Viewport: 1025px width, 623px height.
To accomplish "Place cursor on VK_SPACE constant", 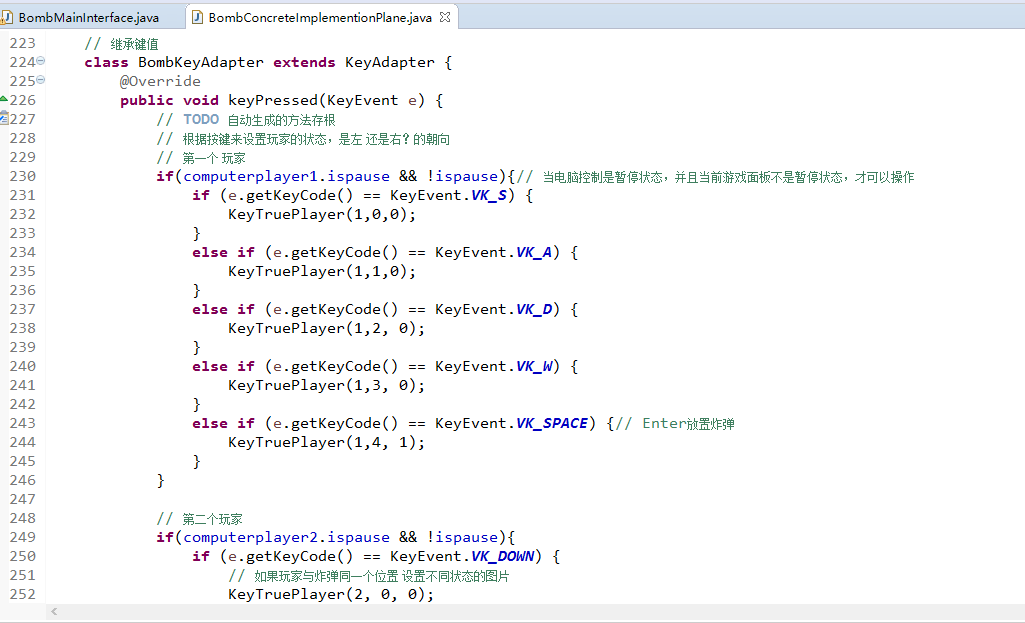I will point(552,424).
